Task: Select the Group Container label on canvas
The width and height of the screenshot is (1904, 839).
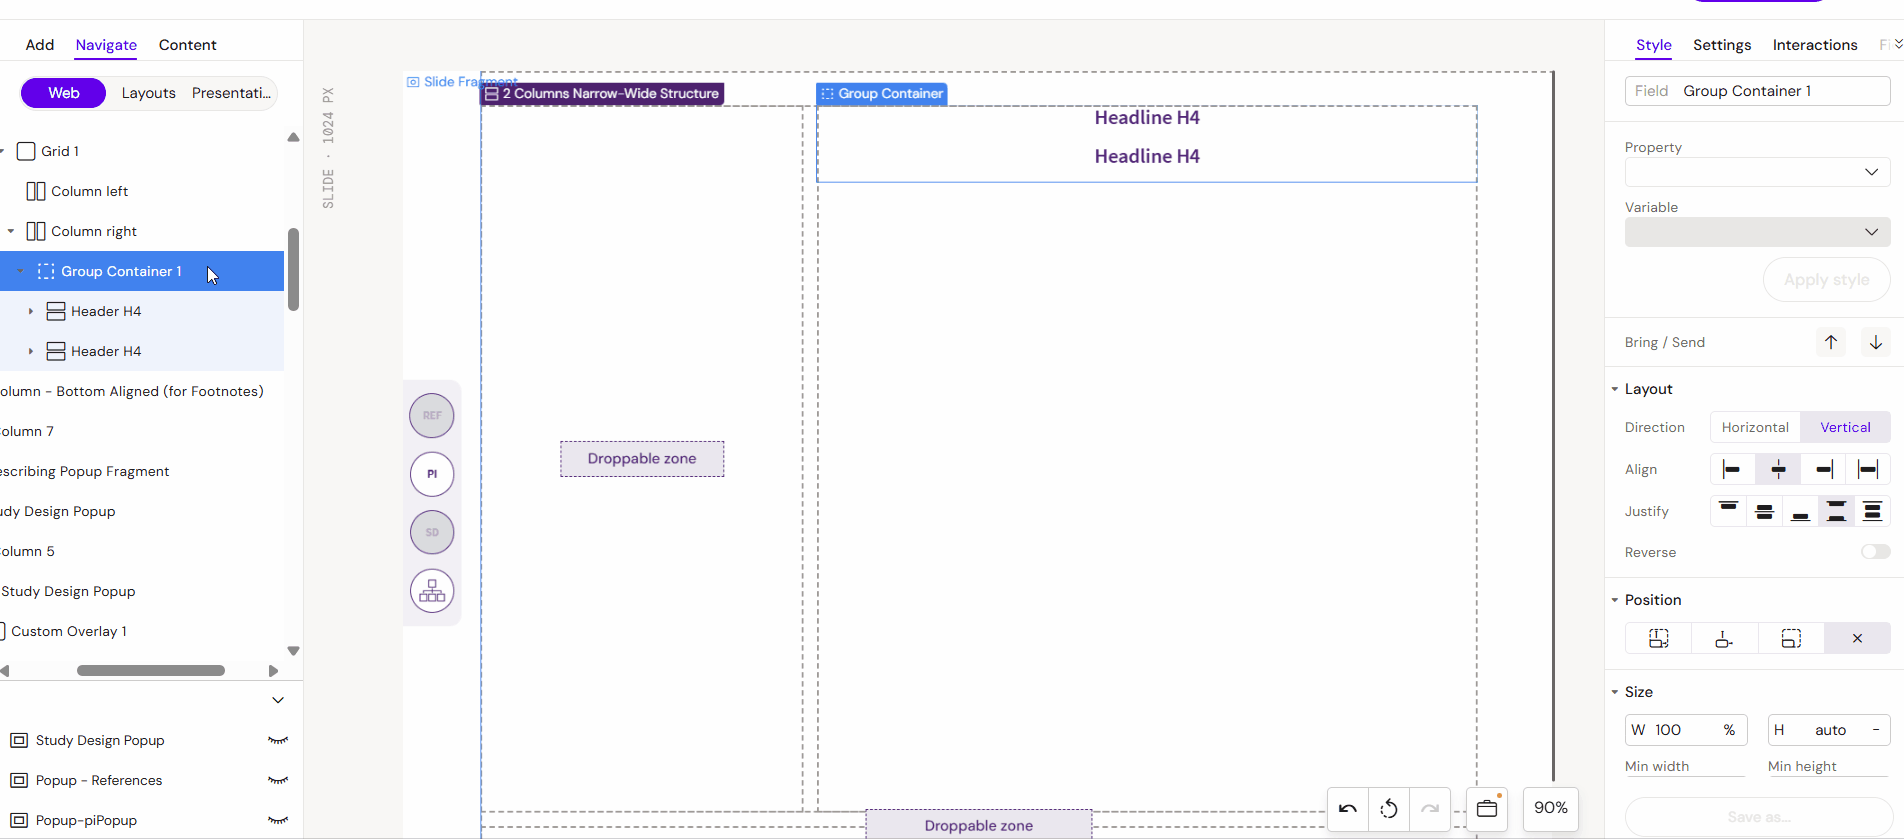Action: click(x=882, y=94)
